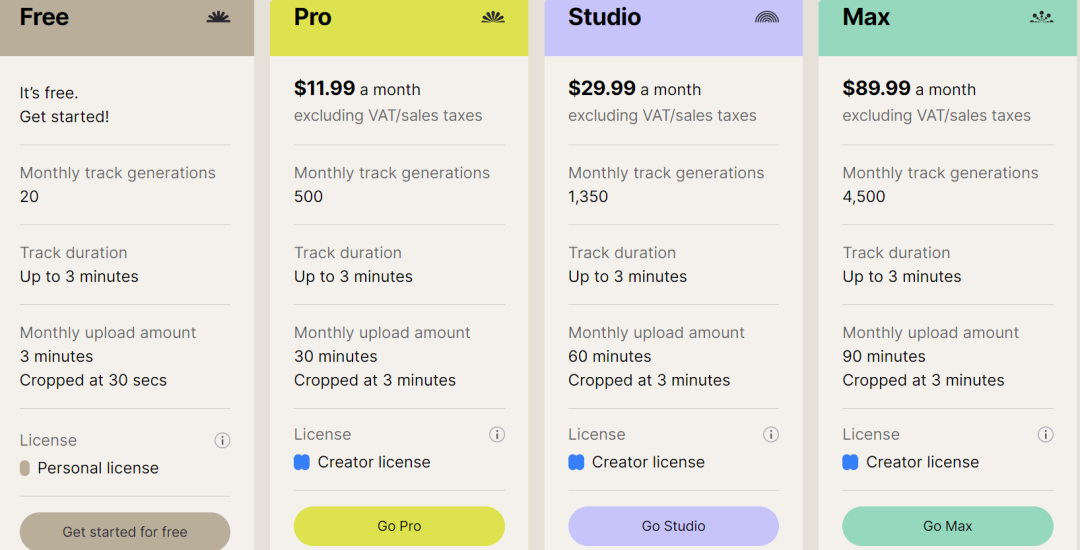Click the Studio plan title heading
This screenshot has width=1080, height=550.
pyautogui.click(x=604, y=17)
